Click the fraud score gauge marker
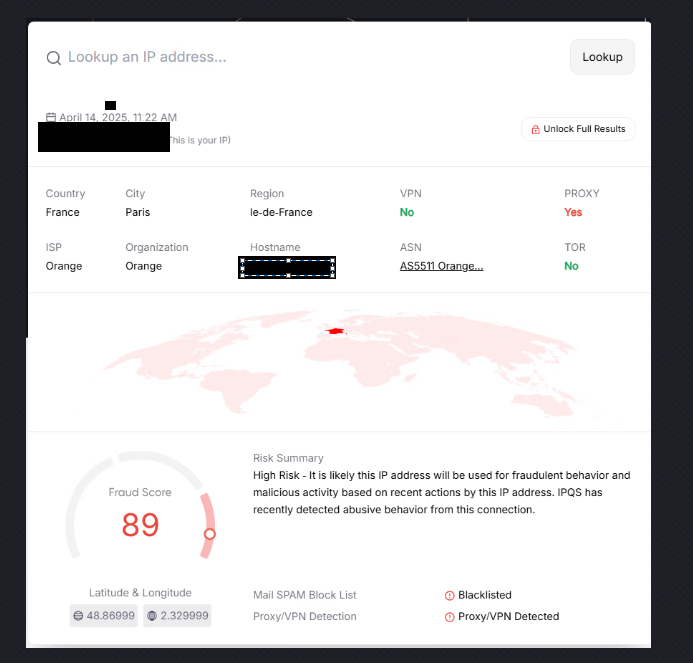The image size is (693, 663). pyautogui.click(x=209, y=534)
